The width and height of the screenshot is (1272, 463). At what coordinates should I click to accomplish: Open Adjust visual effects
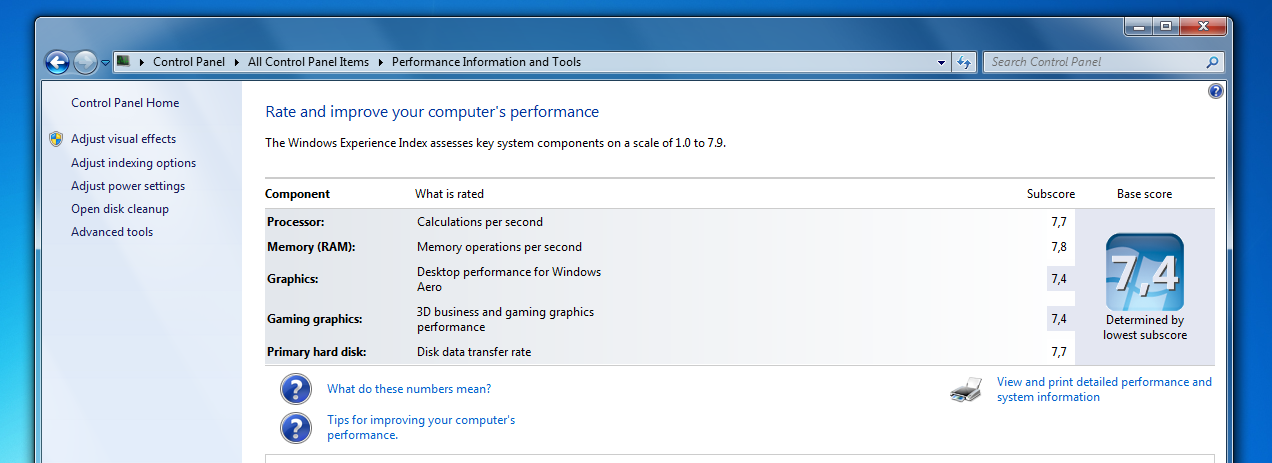tap(123, 139)
